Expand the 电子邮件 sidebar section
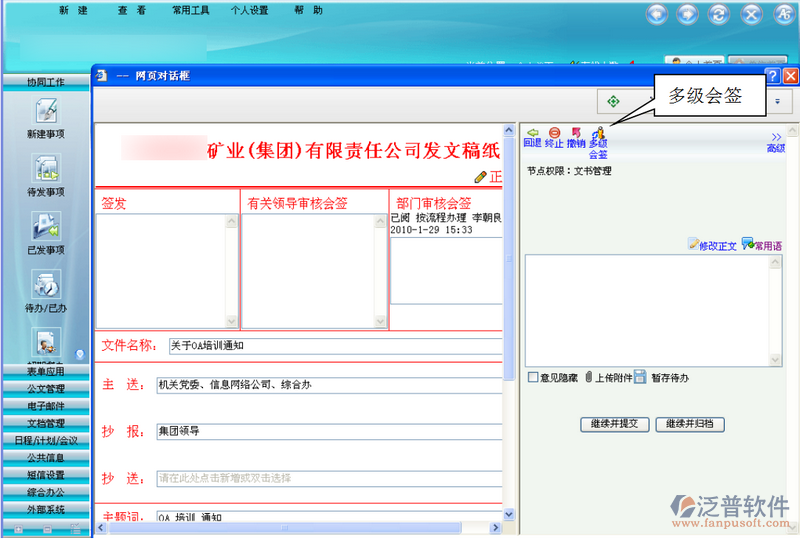Viewport: 800px width, 539px height. tap(46, 405)
